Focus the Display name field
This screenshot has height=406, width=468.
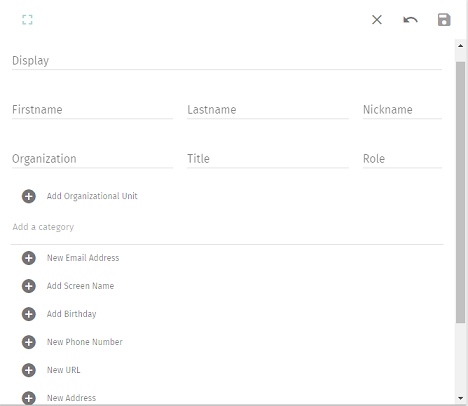(x=227, y=61)
